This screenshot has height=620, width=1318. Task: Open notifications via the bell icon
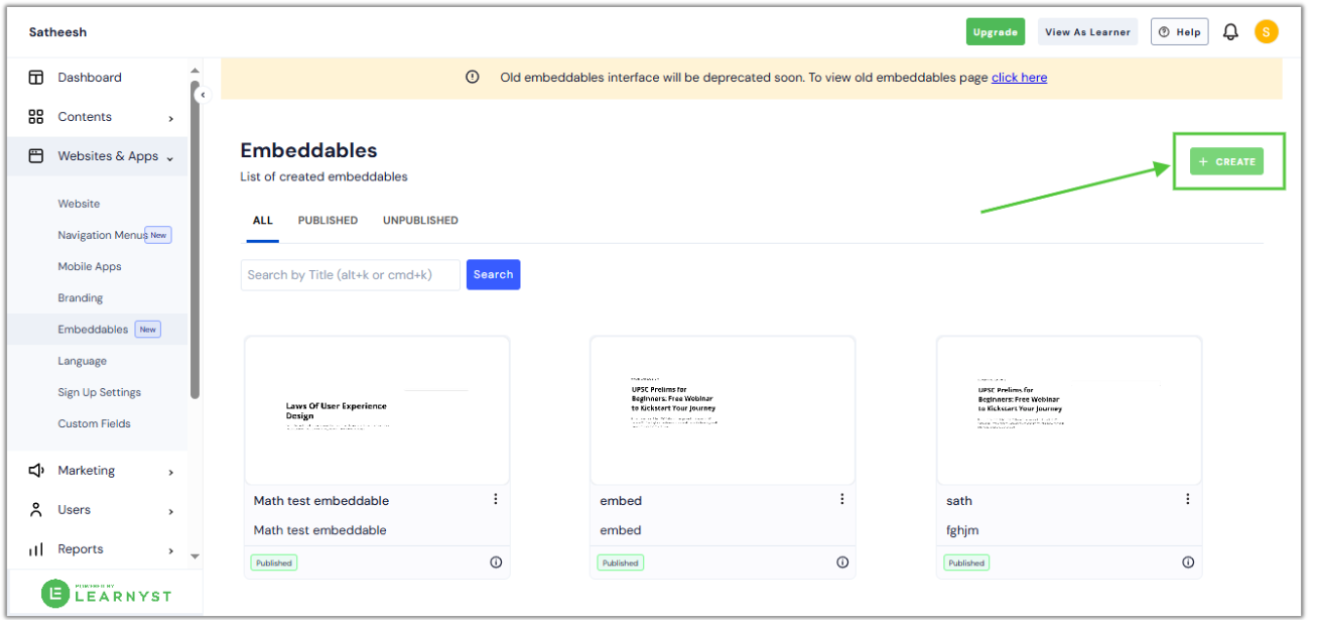(x=1230, y=31)
